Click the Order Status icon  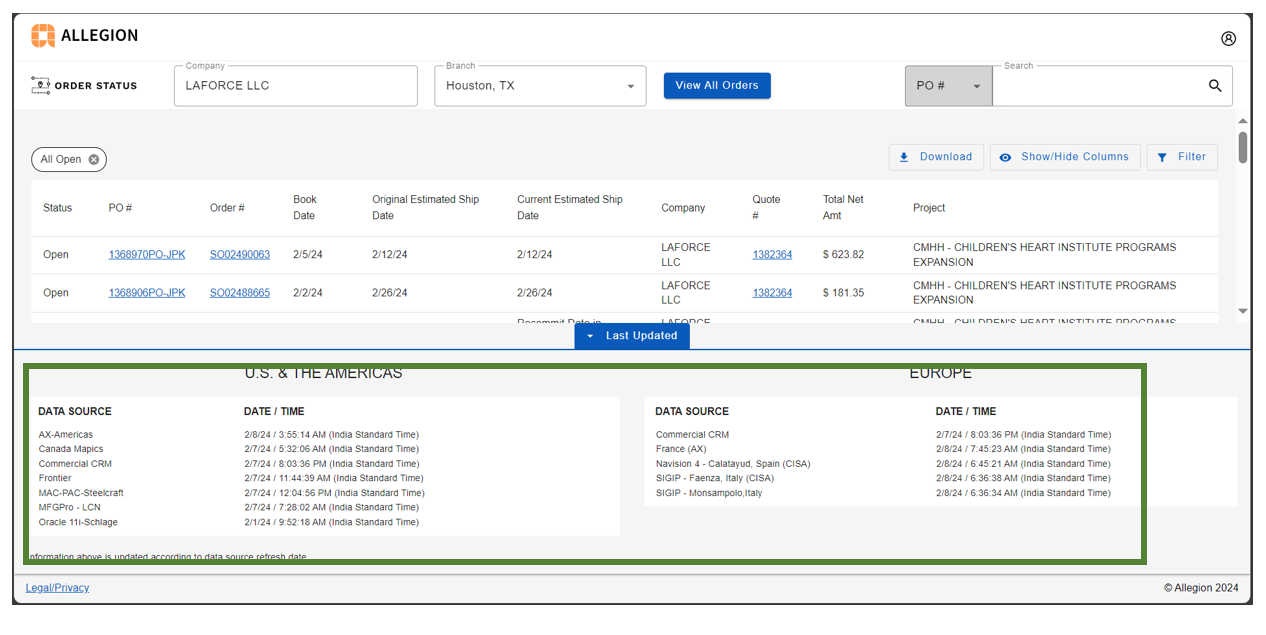[41, 86]
